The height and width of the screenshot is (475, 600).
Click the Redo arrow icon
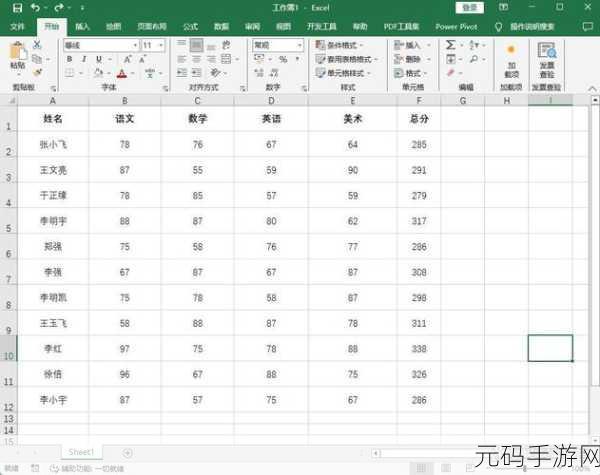point(59,7)
